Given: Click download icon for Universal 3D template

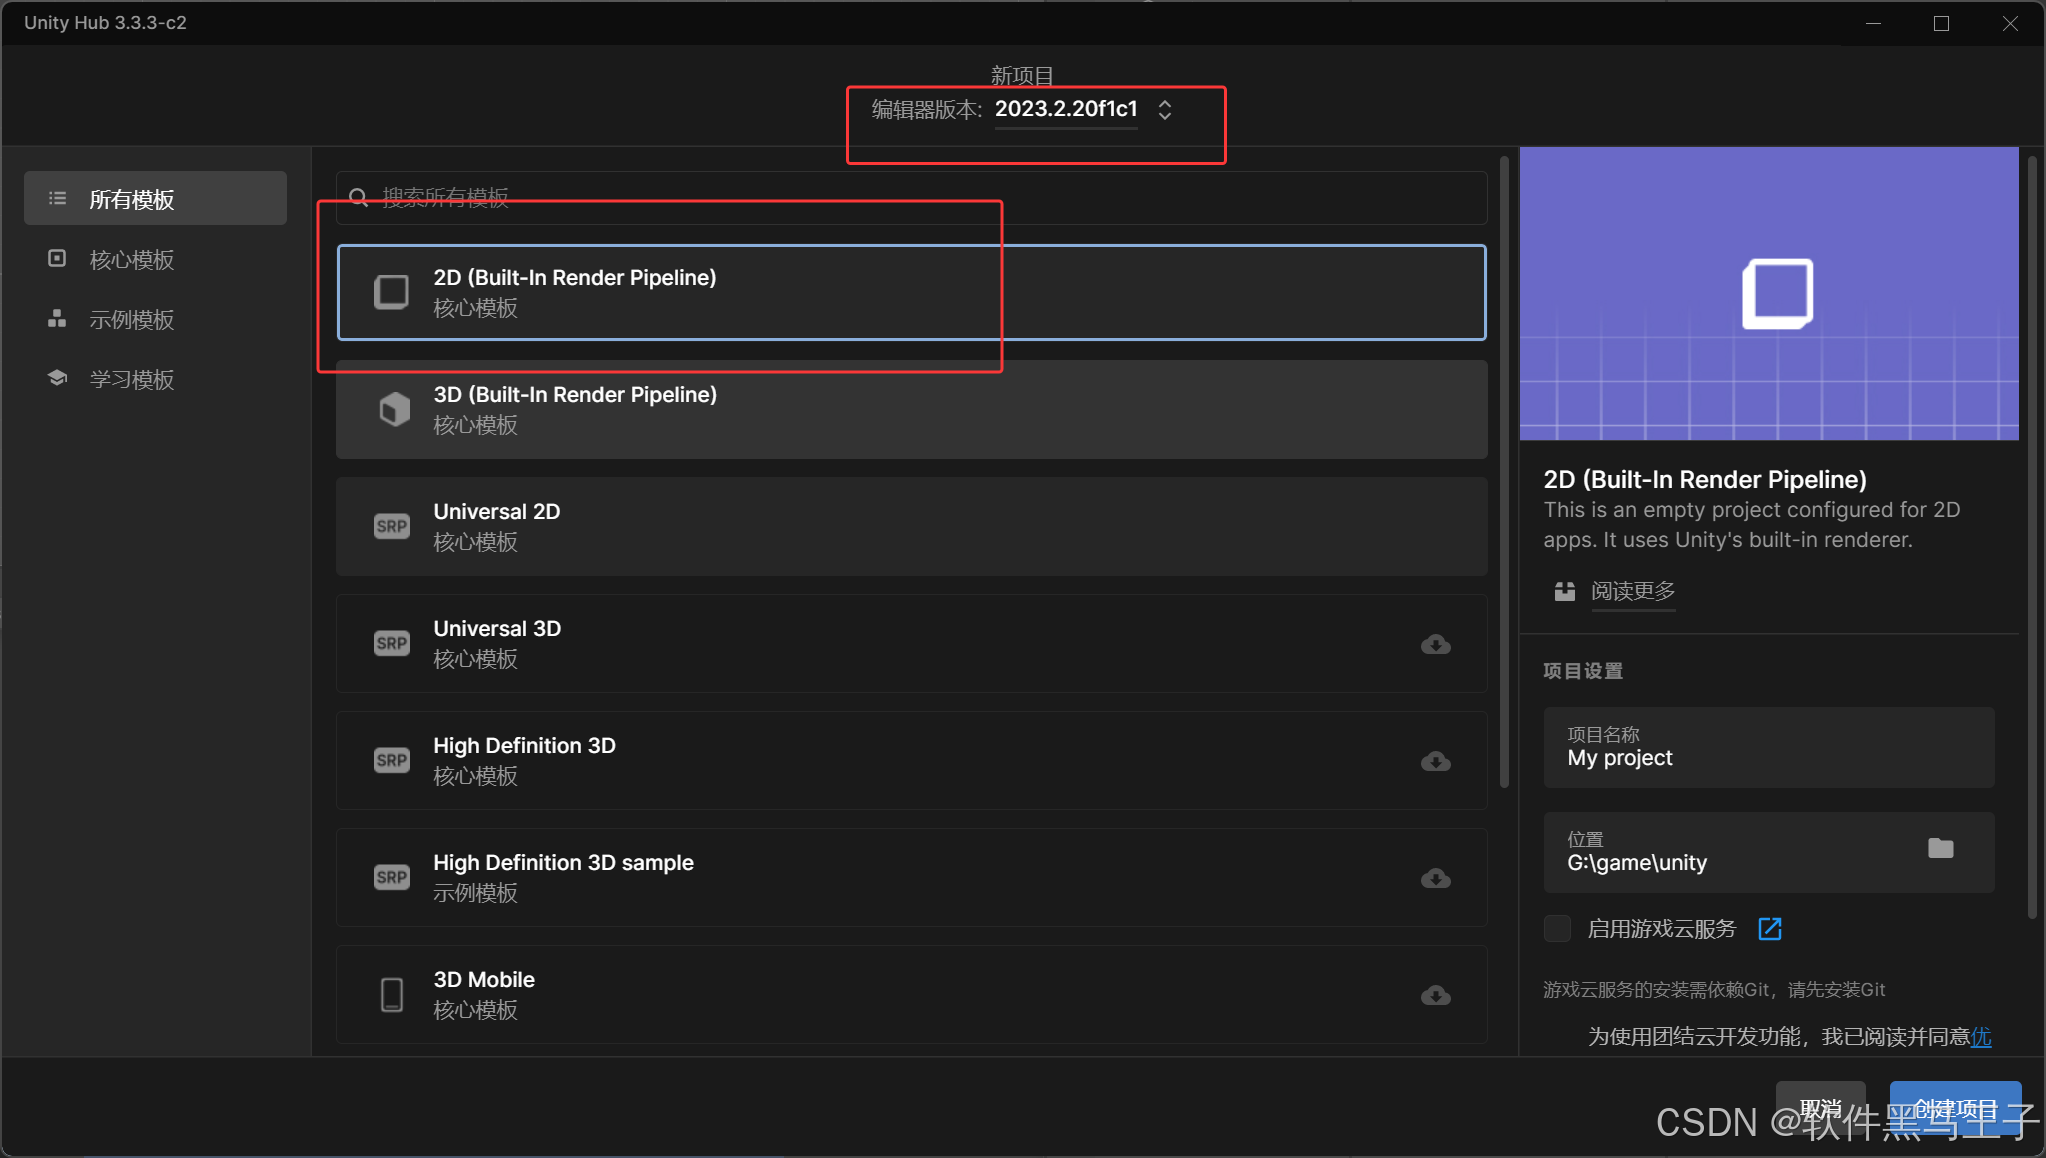Looking at the screenshot, I should [x=1435, y=644].
